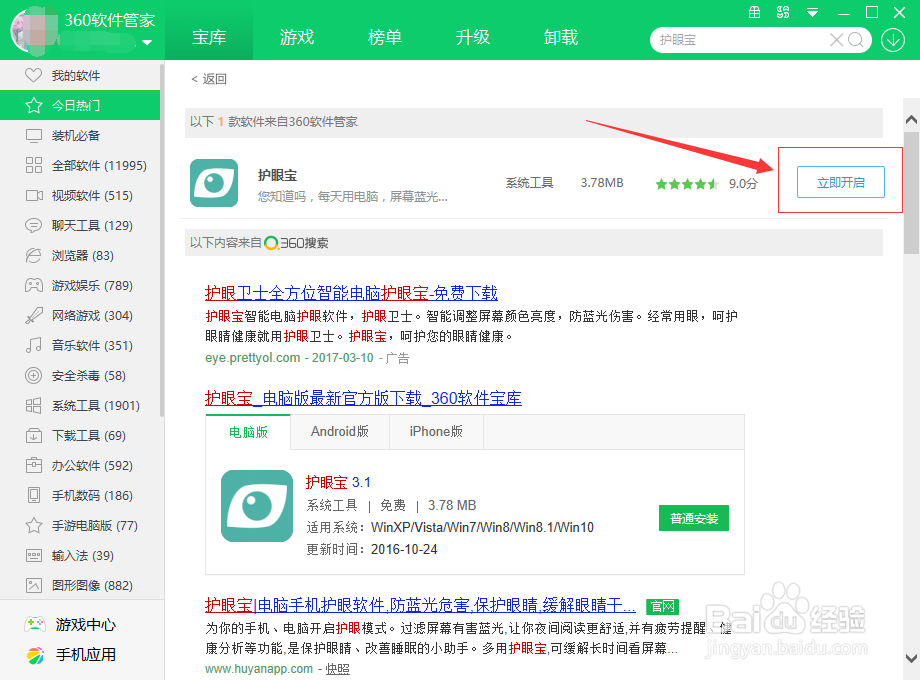This screenshot has height=680, width=920.
Task: Click 立即开启 button for 护眼宝
Action: point(840,182)
